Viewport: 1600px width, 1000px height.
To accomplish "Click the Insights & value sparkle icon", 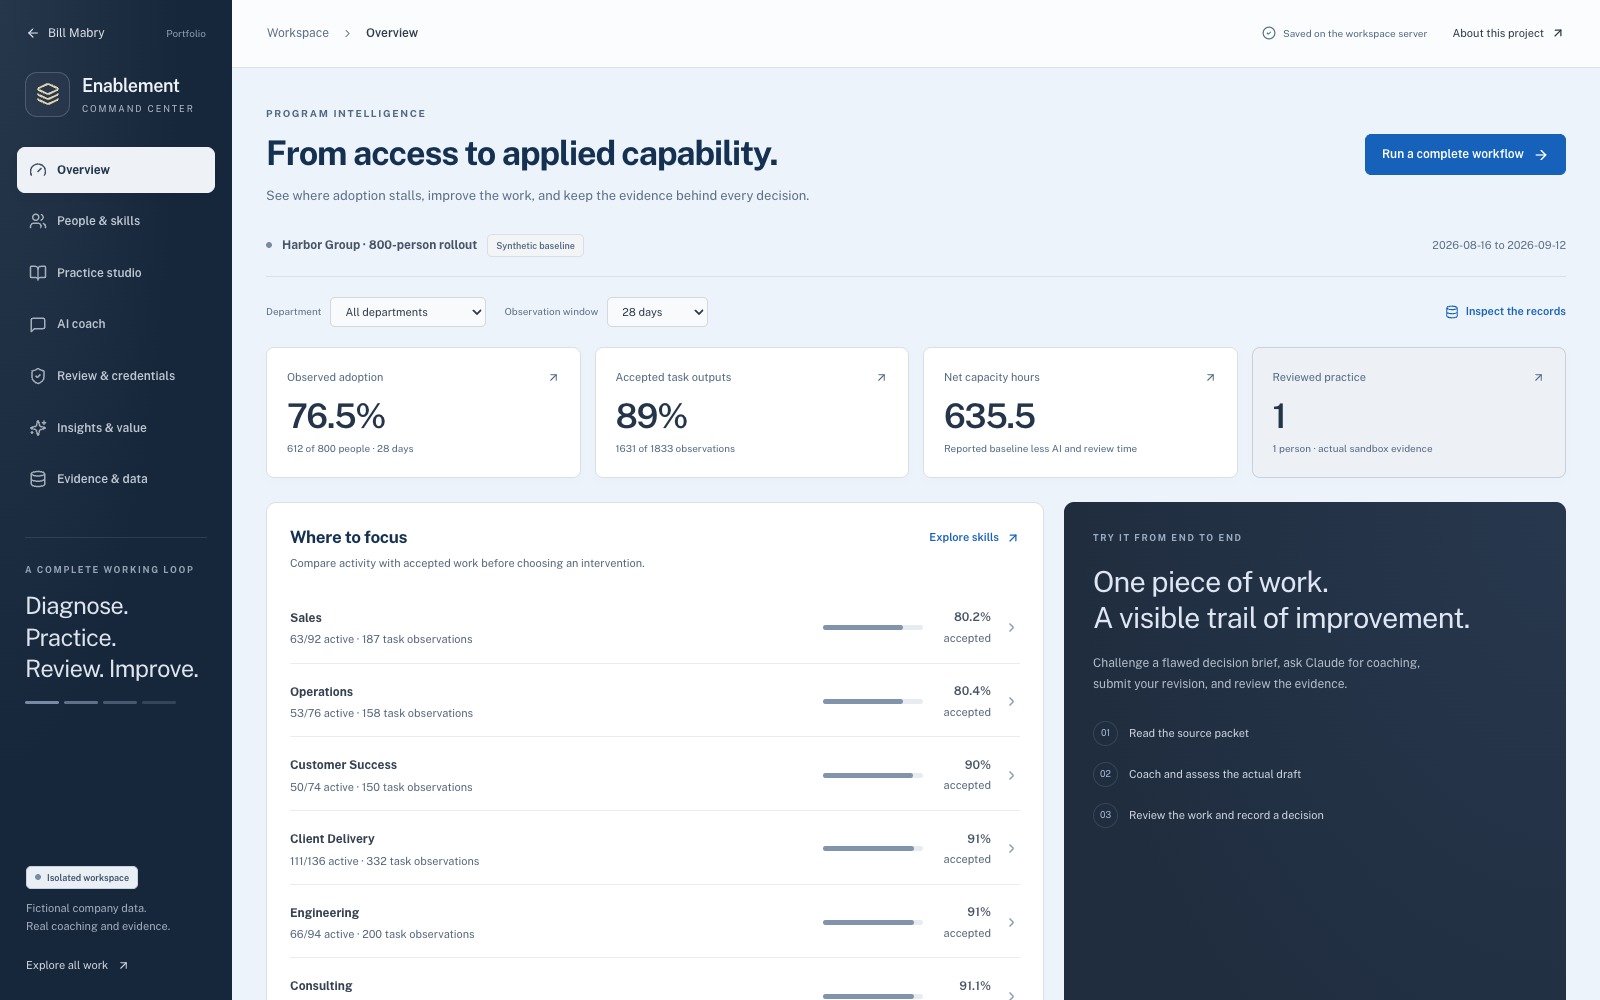I will (x=38, y=428).
